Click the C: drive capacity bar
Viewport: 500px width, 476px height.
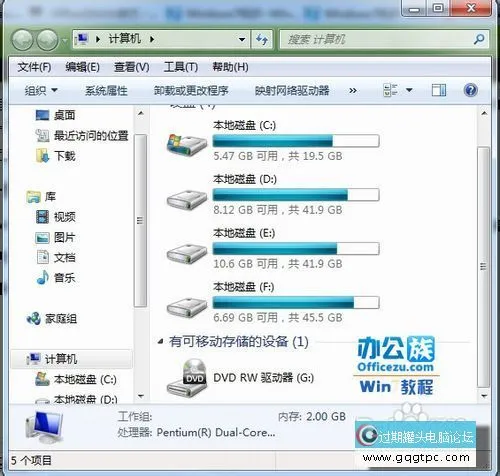tap(296, 141)
